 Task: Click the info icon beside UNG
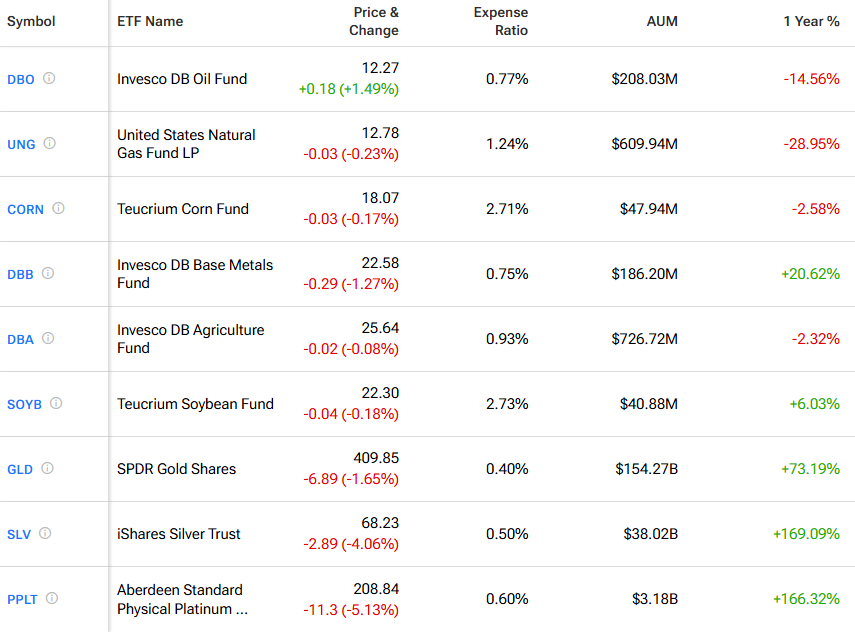click(49, 143)
